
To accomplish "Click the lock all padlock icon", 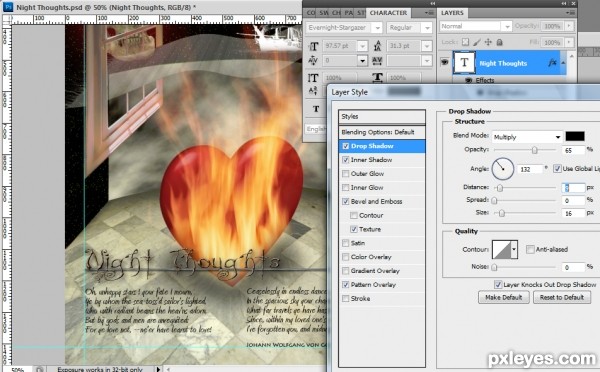I will point(499,42).
